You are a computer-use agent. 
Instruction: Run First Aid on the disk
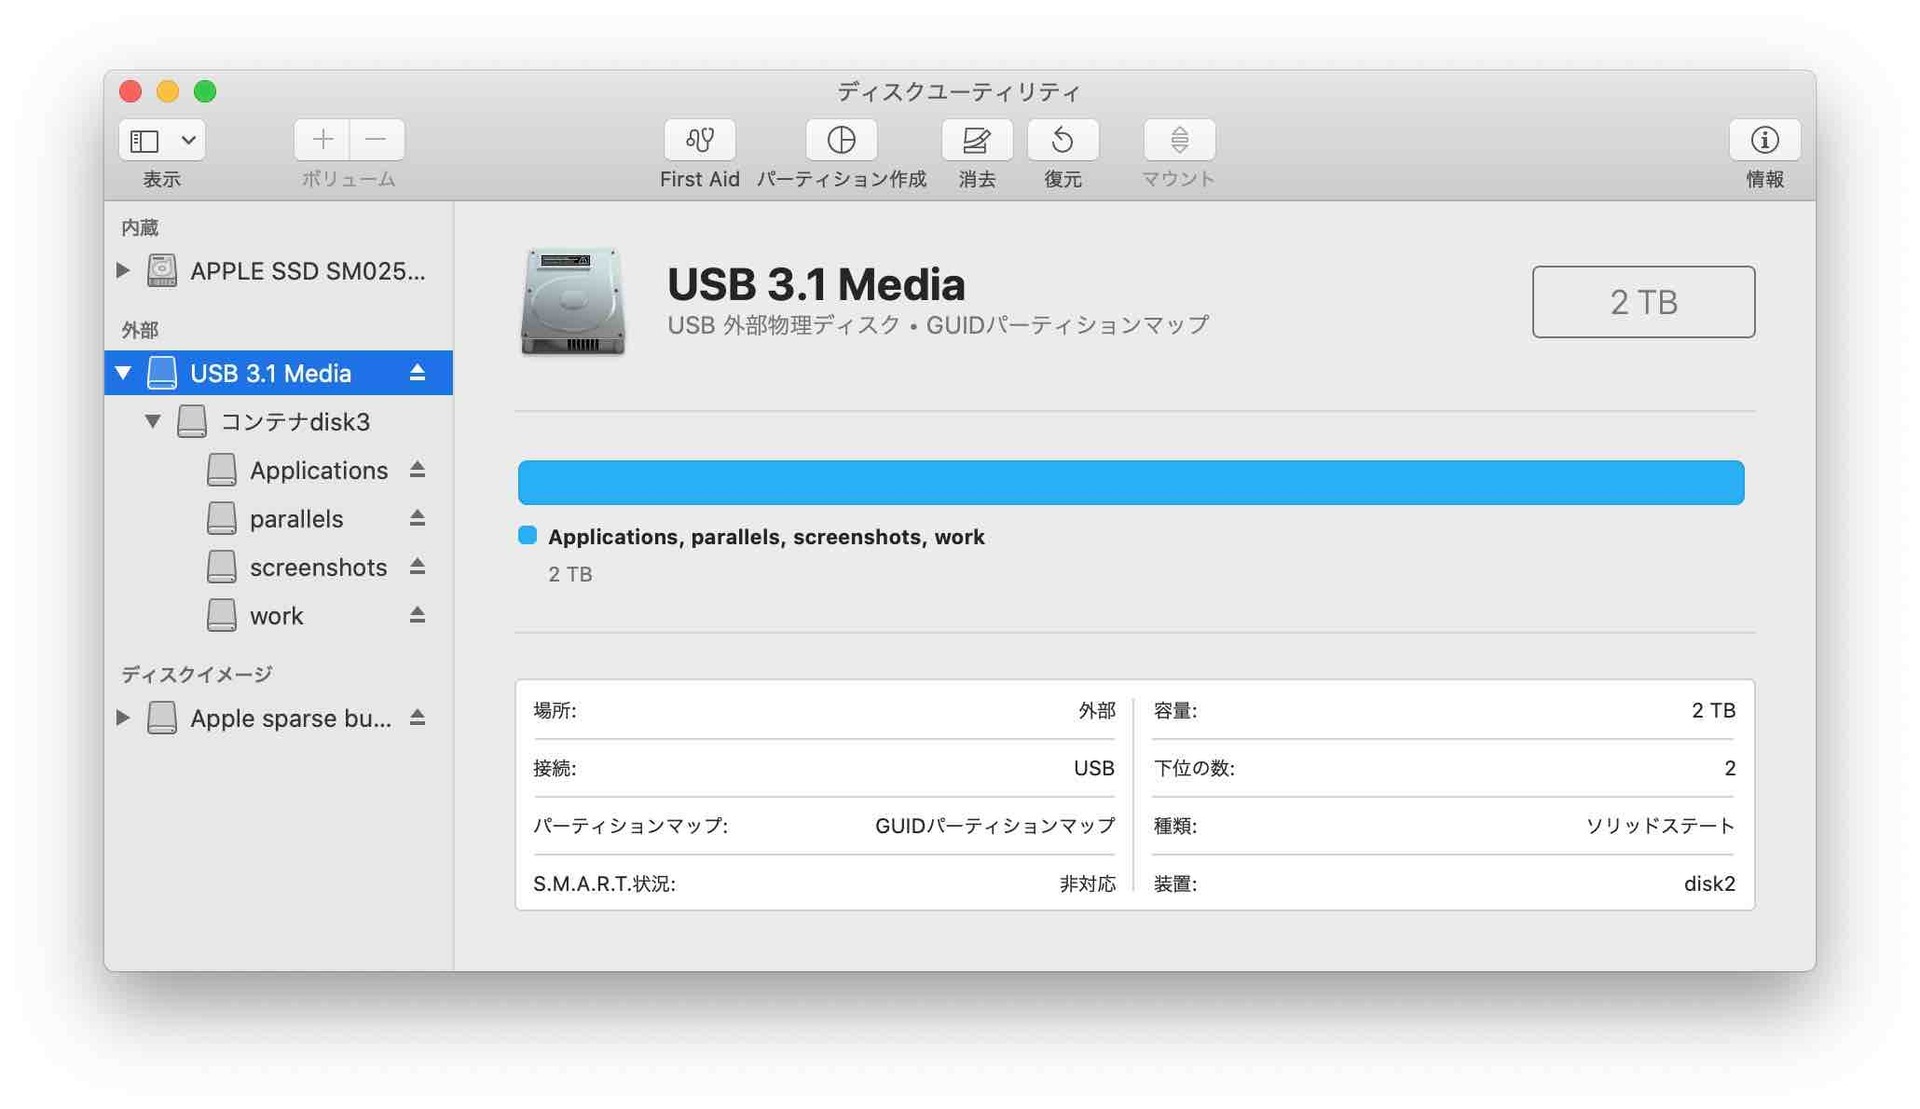(699, 140)
